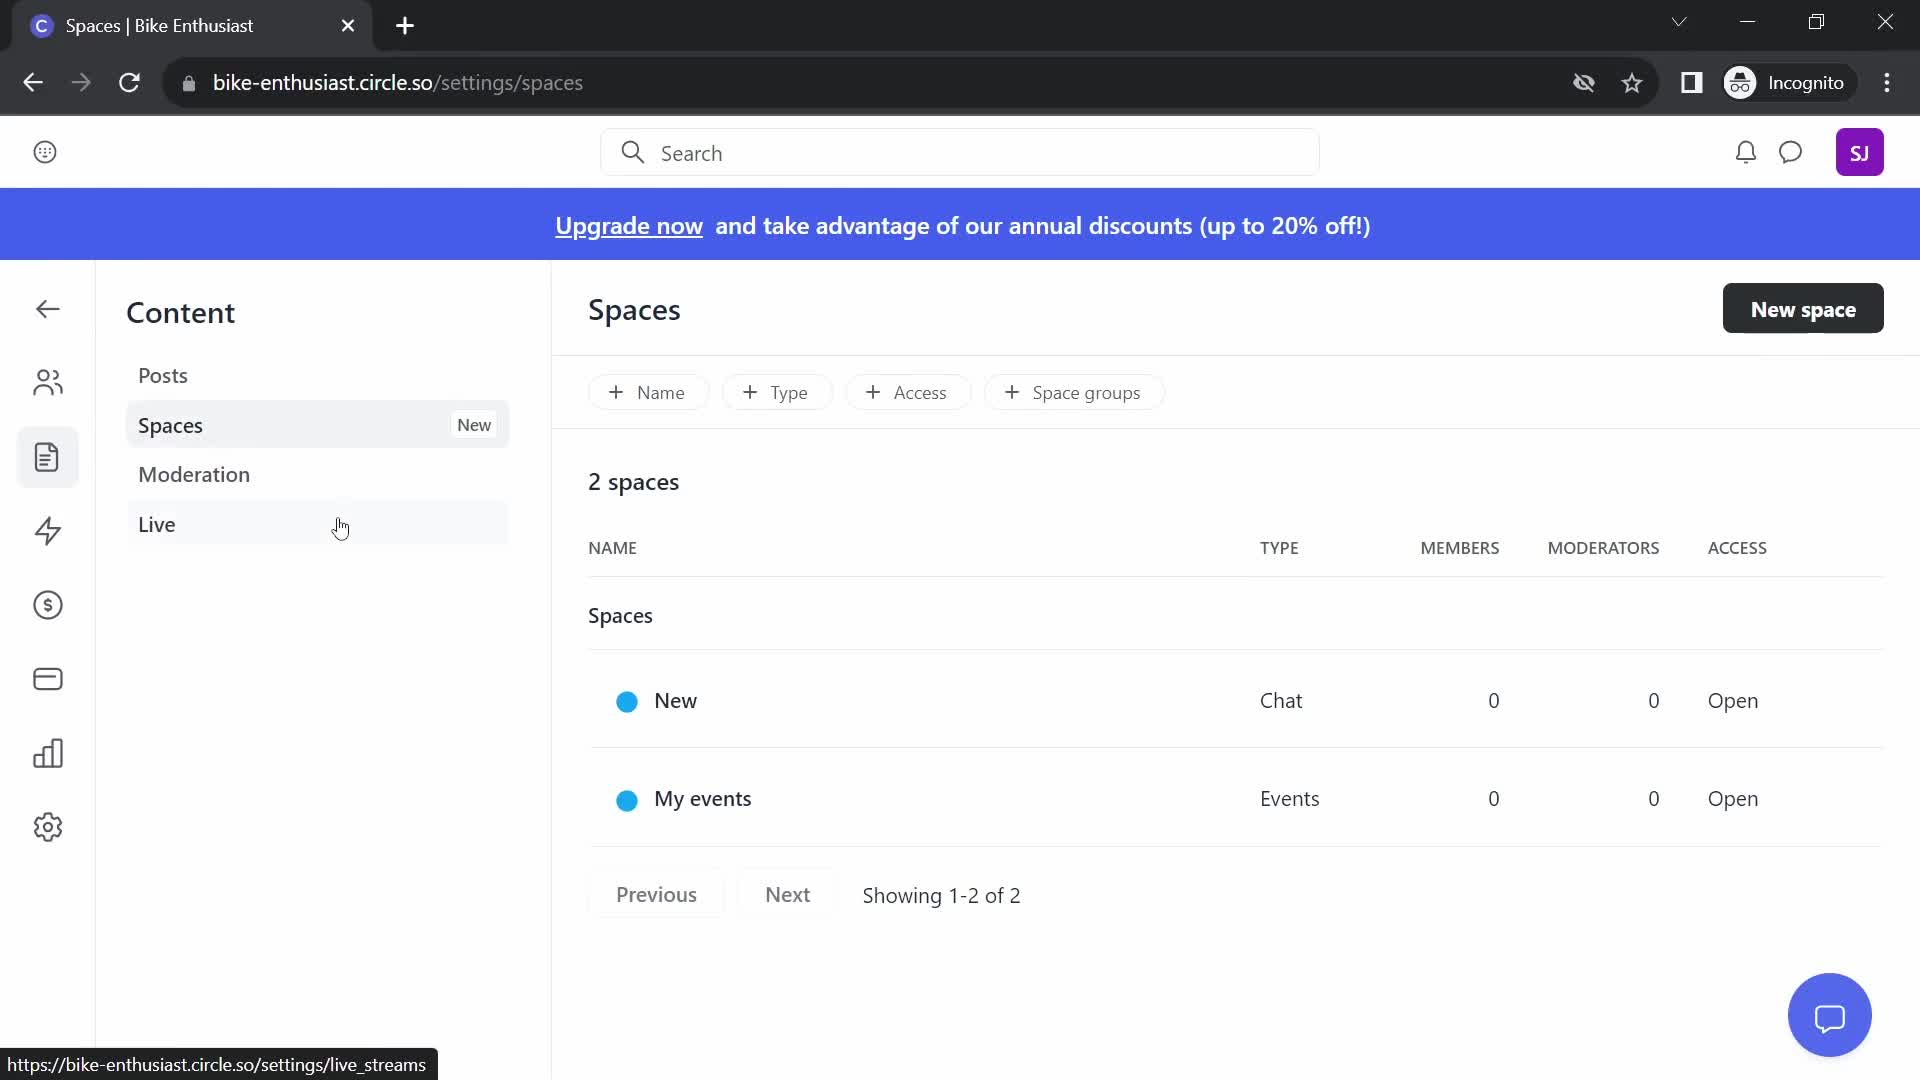The width and height of the screenshot is (1920, 1080).
Task: Click the Spaces menu item
Action: 170,423
